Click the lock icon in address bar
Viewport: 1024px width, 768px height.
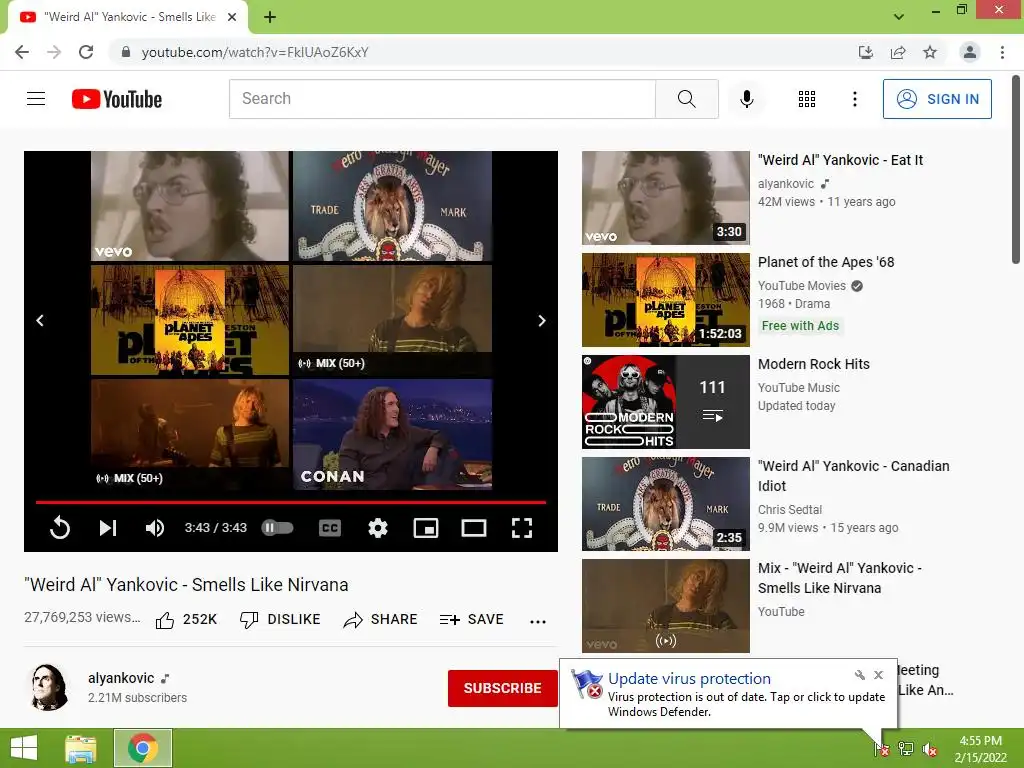pos(126,52)
